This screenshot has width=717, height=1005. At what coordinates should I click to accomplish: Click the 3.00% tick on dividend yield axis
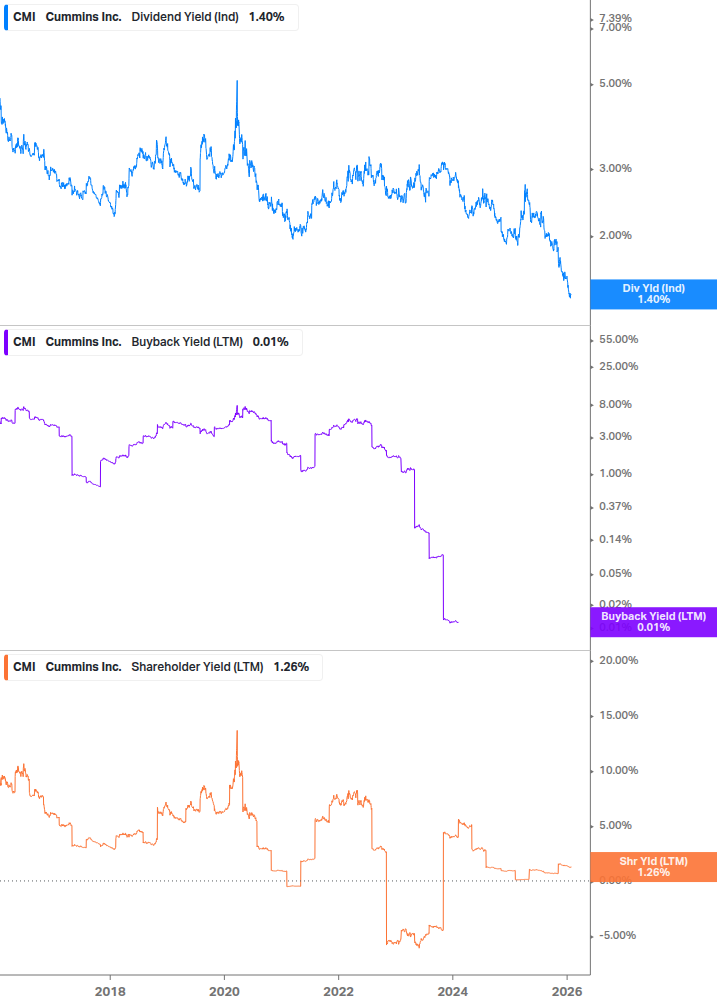coord(615,169)
